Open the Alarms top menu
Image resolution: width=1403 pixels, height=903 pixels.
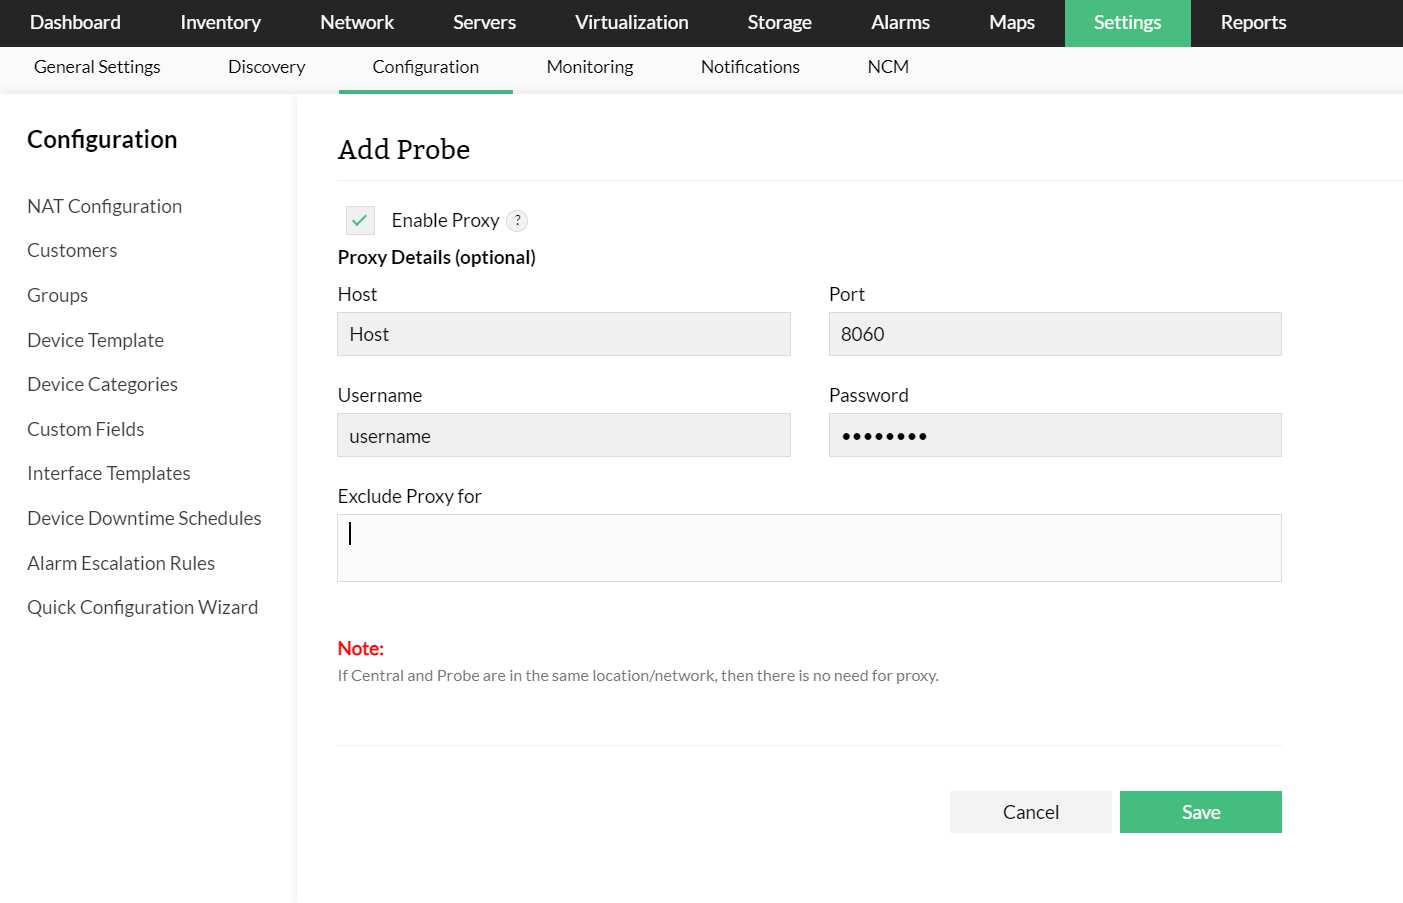click(900, 23)
